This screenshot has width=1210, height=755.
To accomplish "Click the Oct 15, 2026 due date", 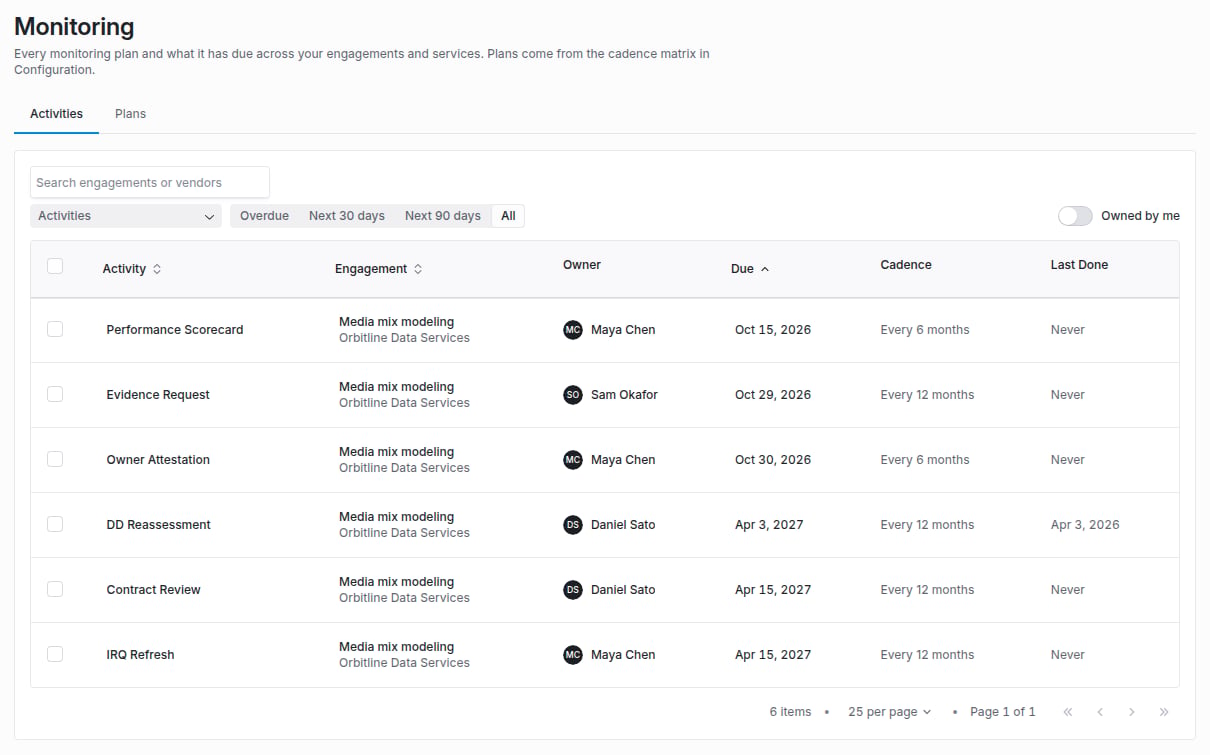I will coord(773,330).
